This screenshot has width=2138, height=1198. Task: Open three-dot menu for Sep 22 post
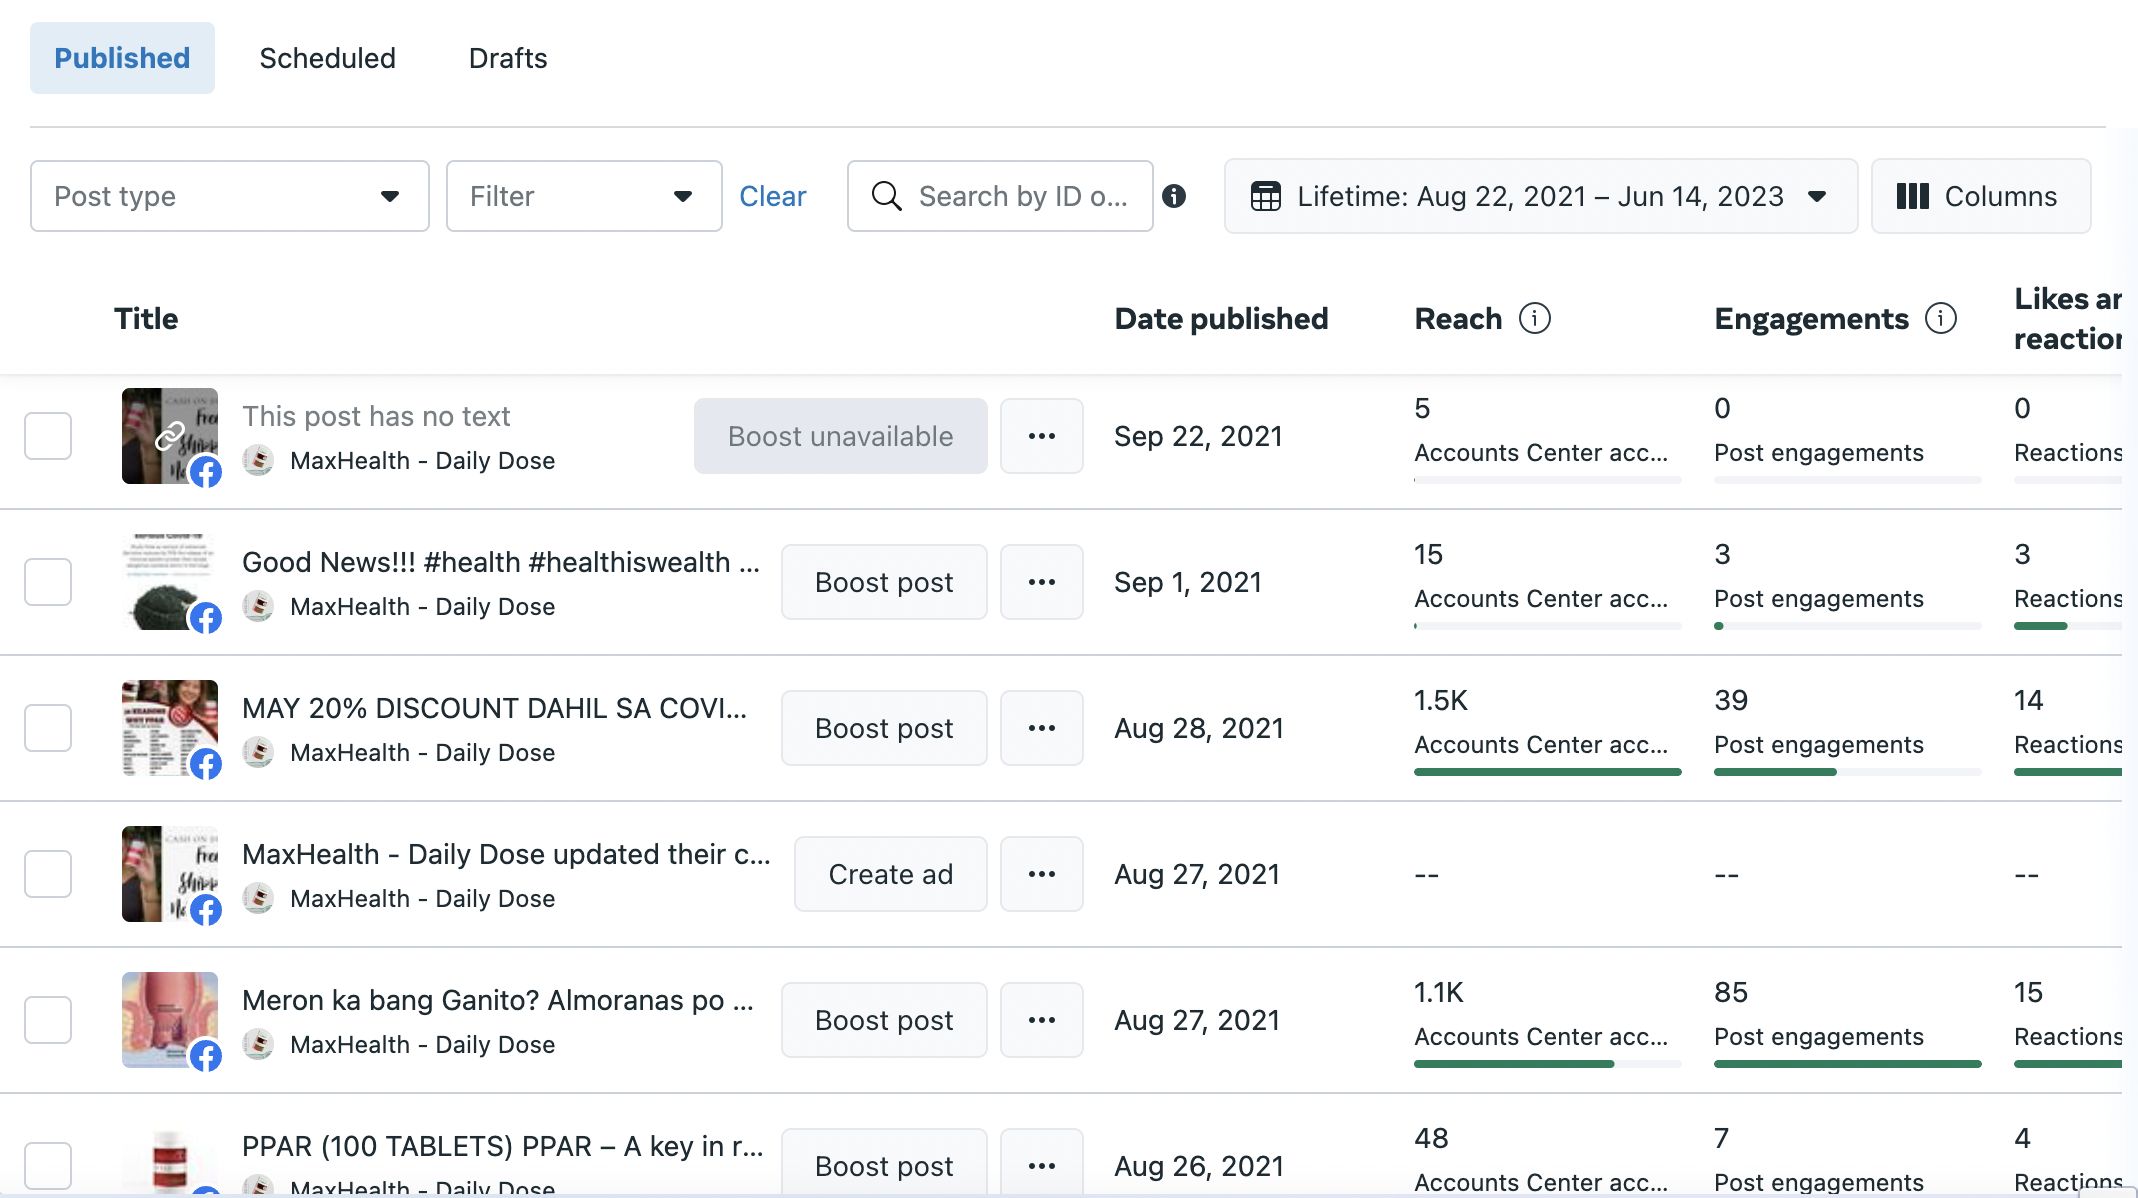click(1041, 436)
